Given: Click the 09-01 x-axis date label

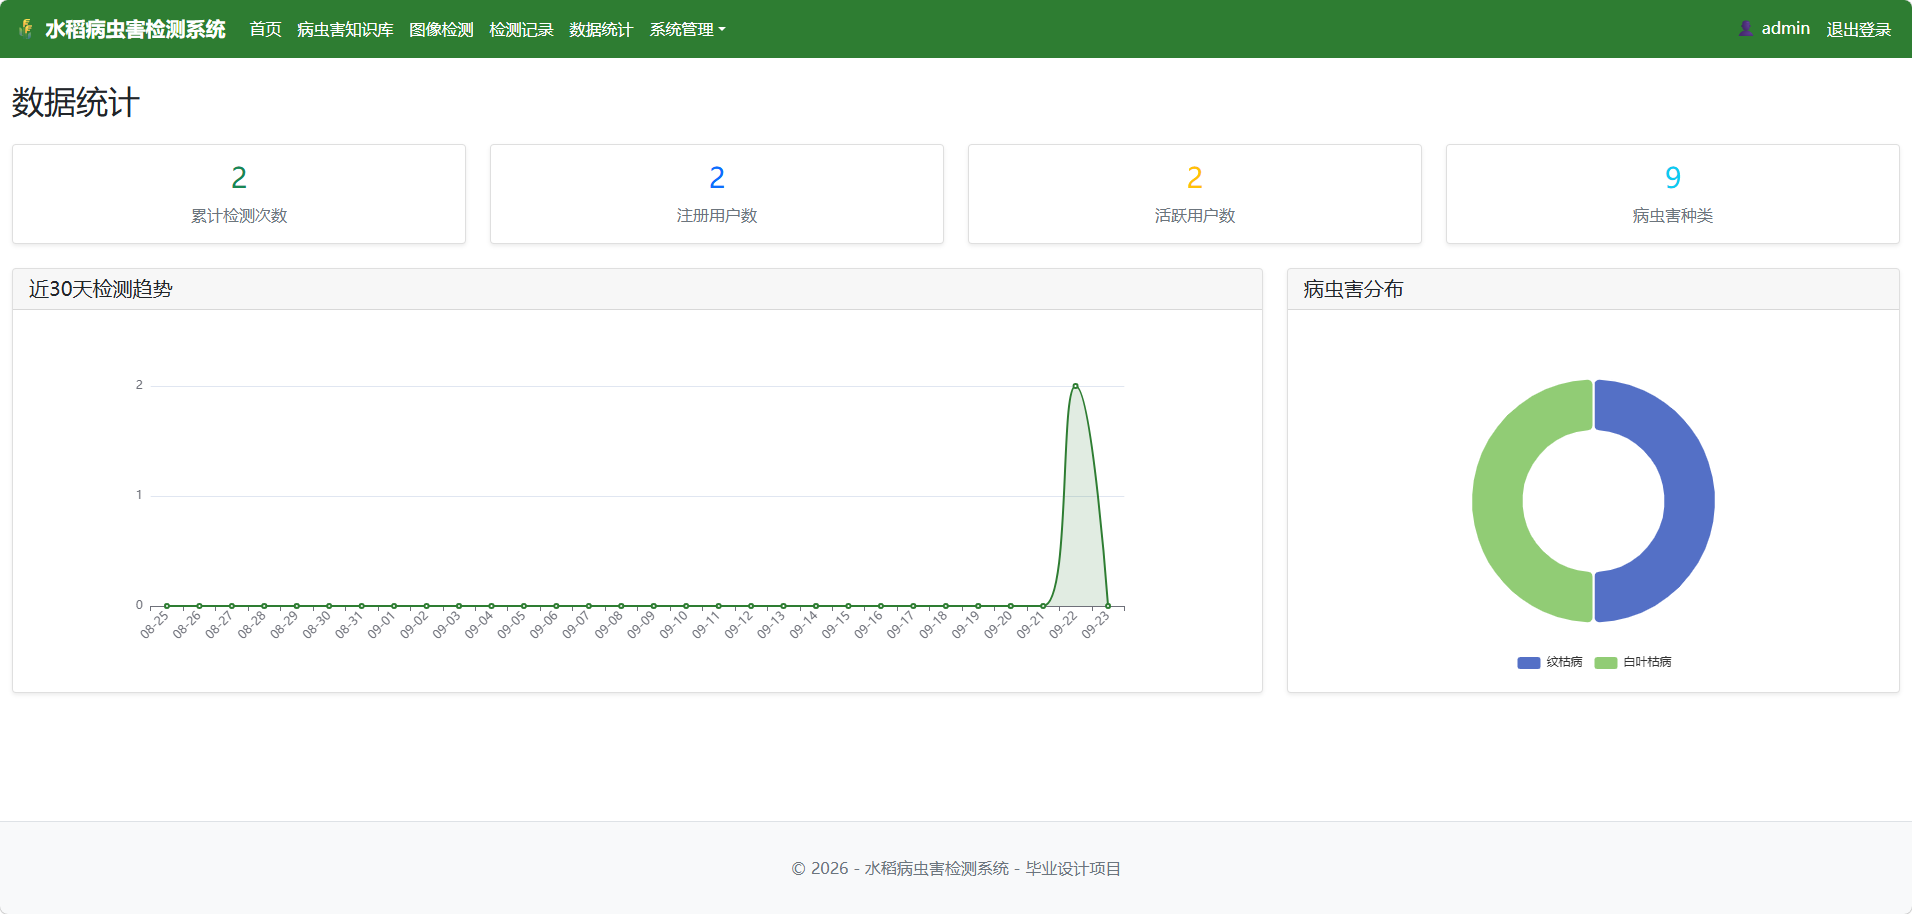Looking at the screenshot, I should (x=382, y=625).
